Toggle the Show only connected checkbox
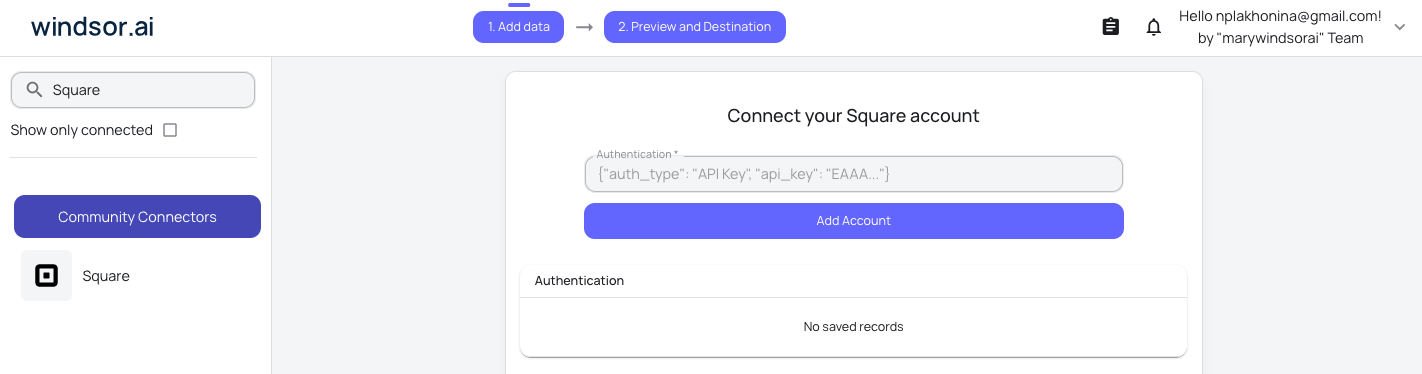 pos(170,130)
